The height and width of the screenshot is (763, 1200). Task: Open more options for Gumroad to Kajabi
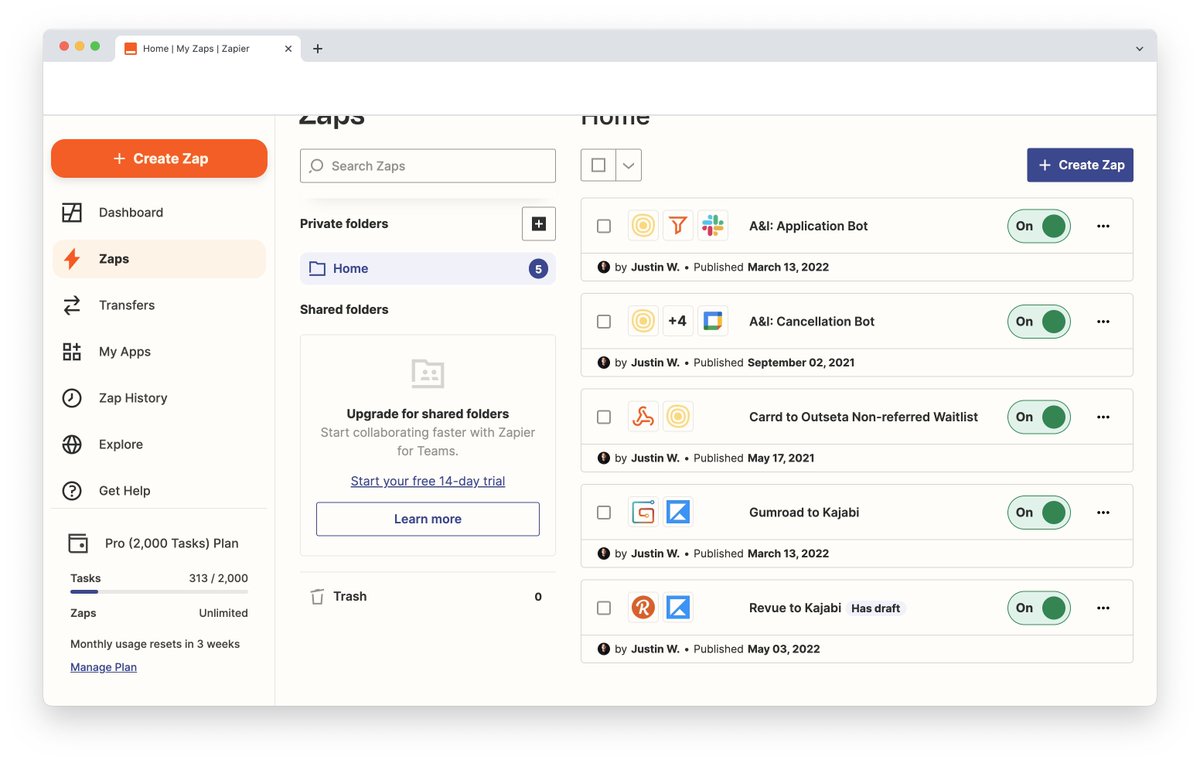pyautogui.click(x=1103, y=512)
